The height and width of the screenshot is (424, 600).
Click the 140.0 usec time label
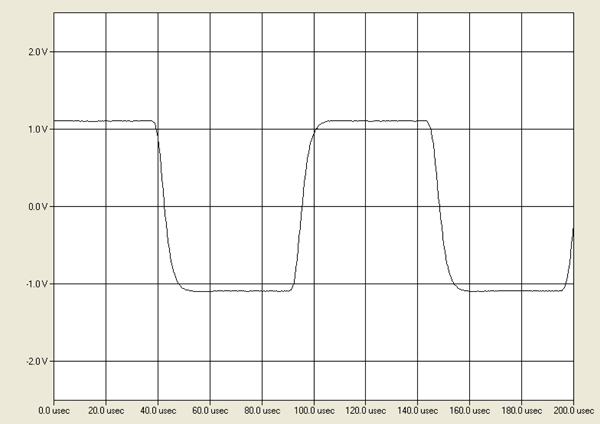pyautogui.click(x=417, y=411)
